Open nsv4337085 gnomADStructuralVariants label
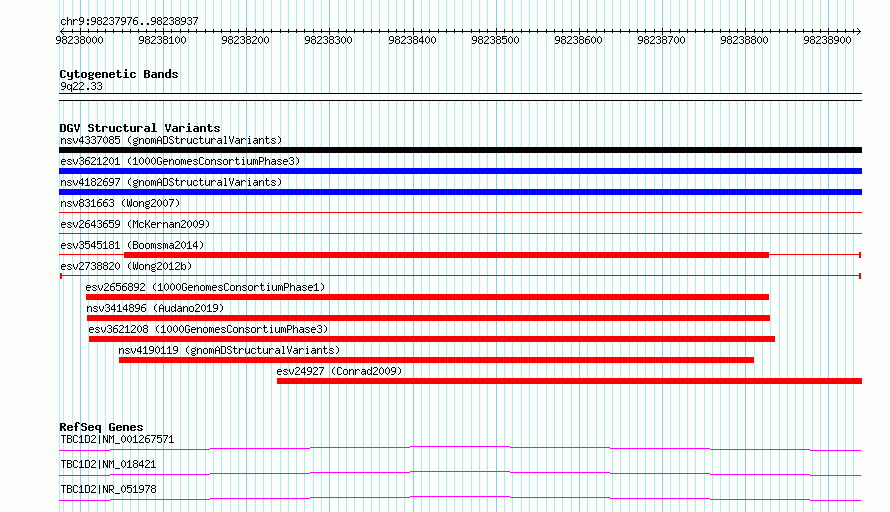Viewport: 890px width, 512px height. tap(171, 140)
